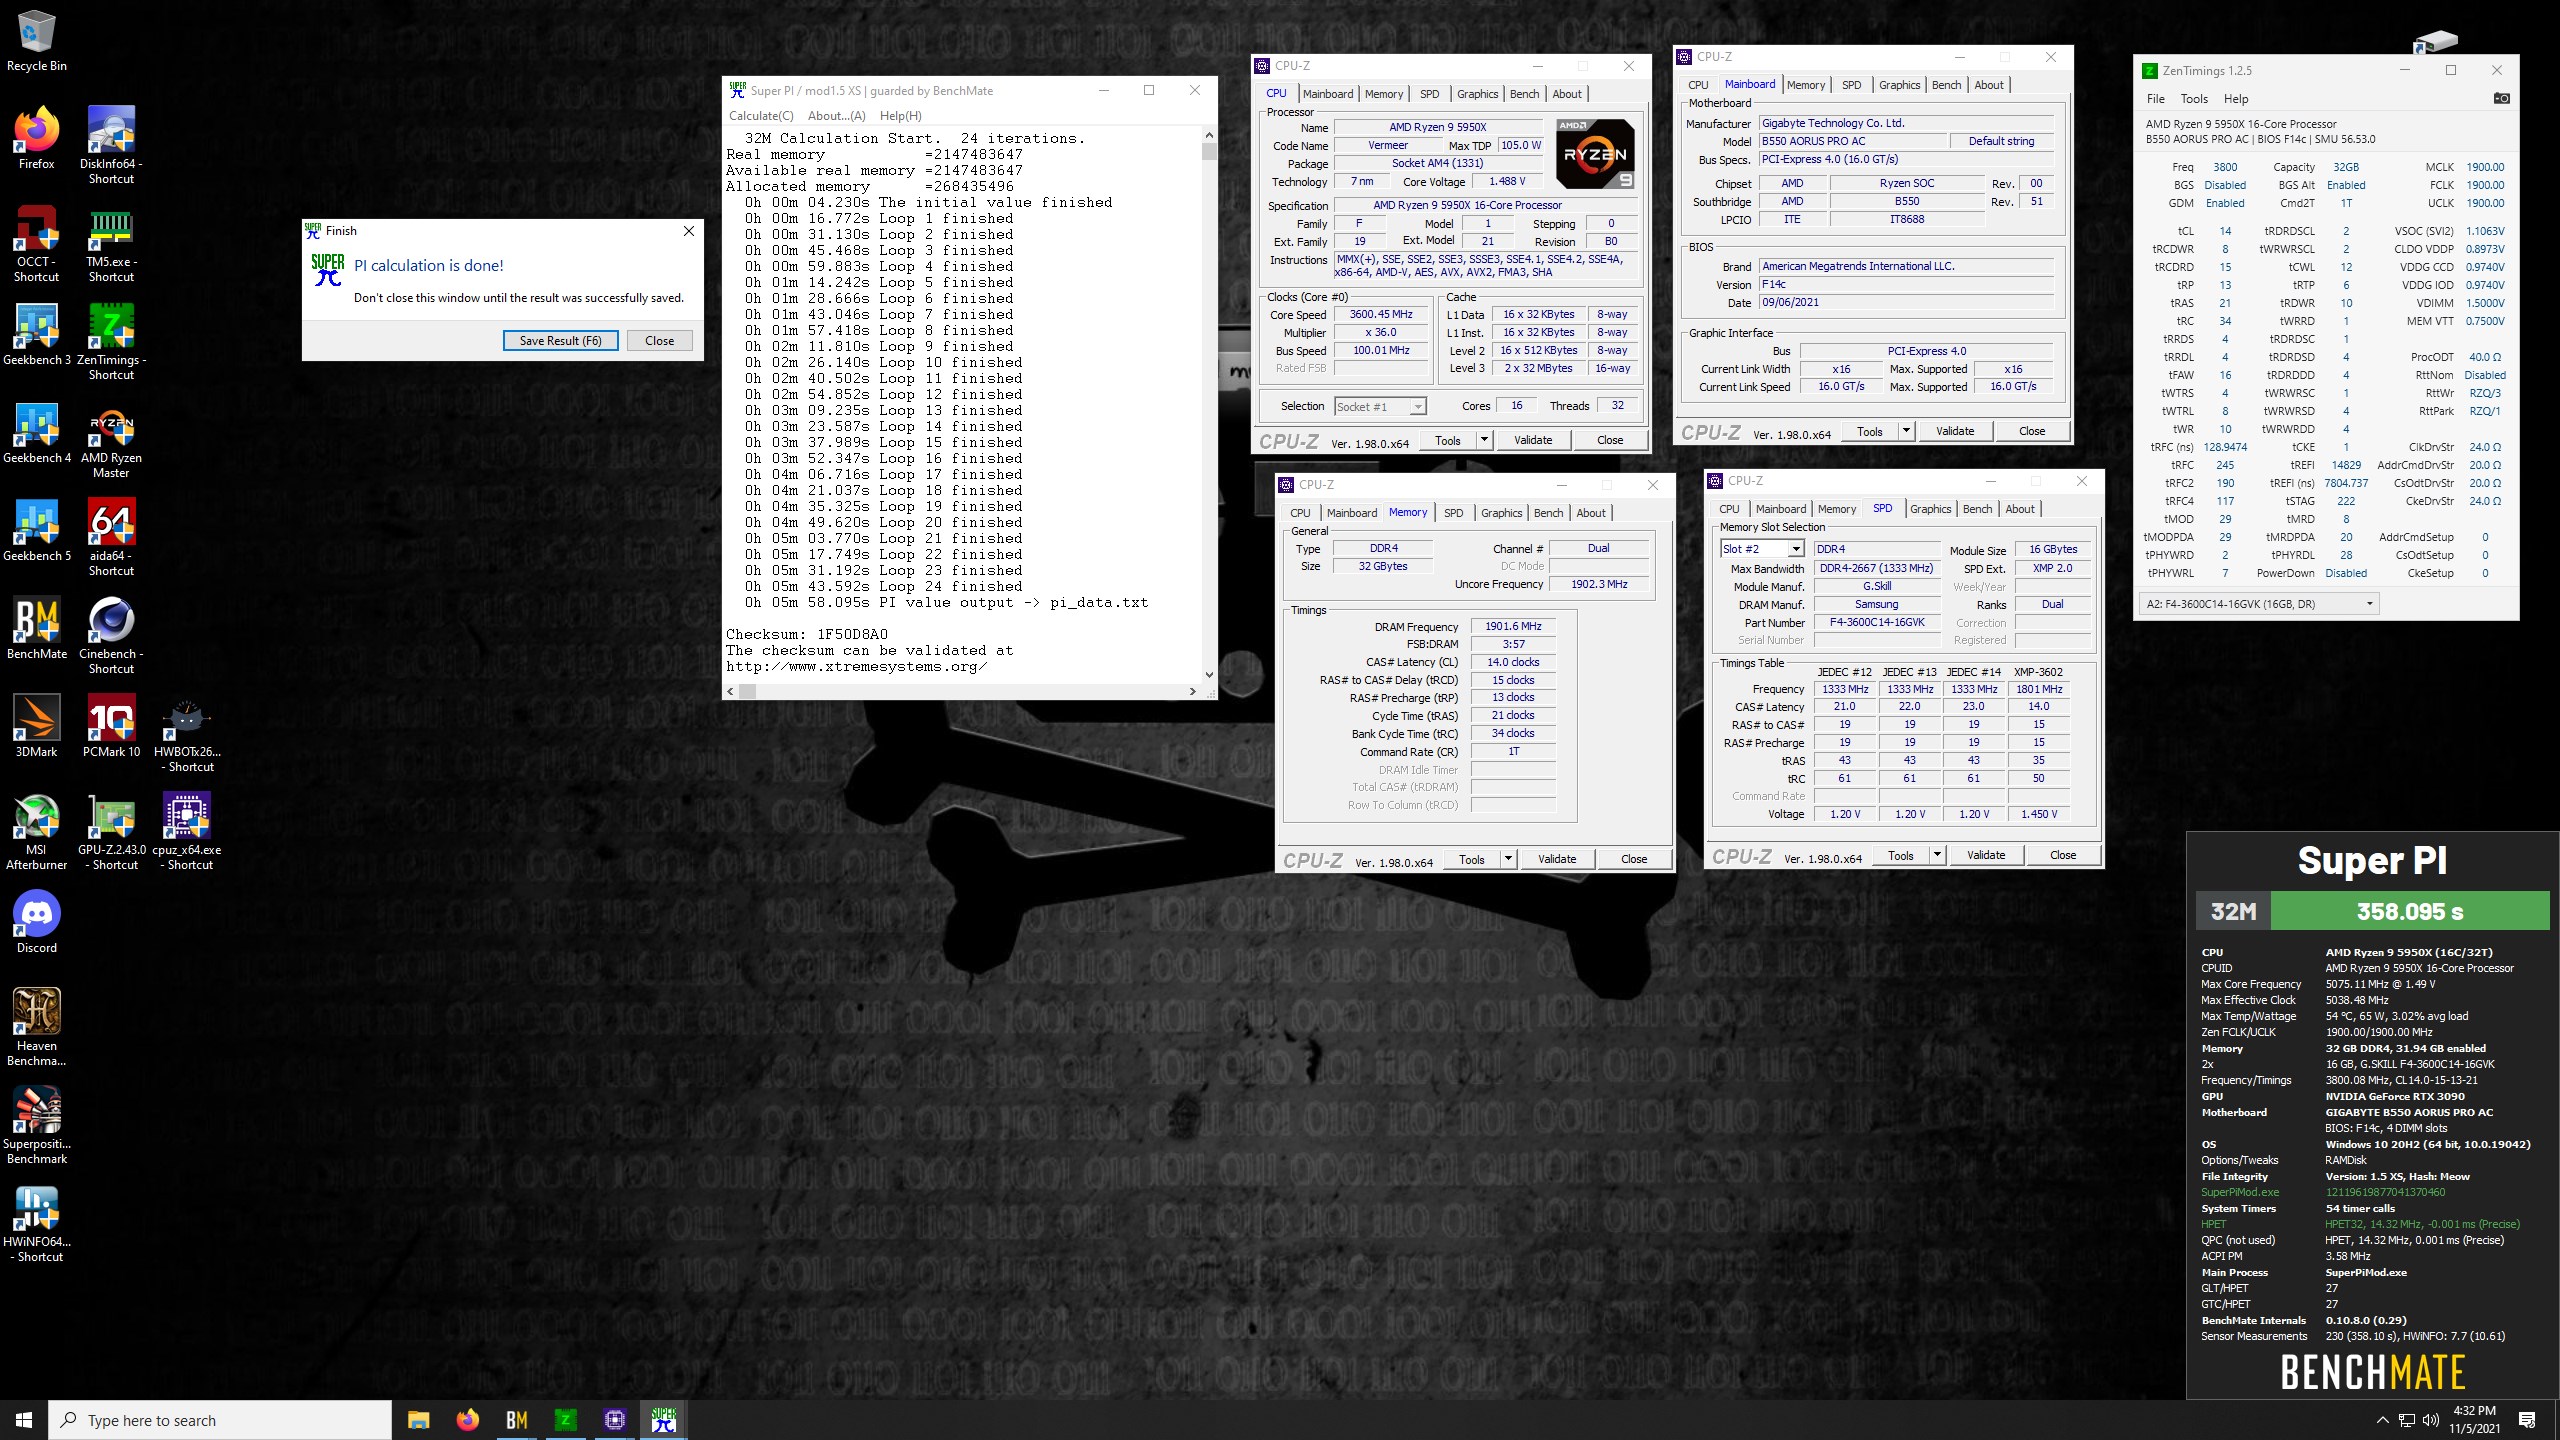The height and width of the screenshot is (1440, 2560).
Task: Select Graphics tab in CPU-Z Memory window
Action: click(1501, 513)
